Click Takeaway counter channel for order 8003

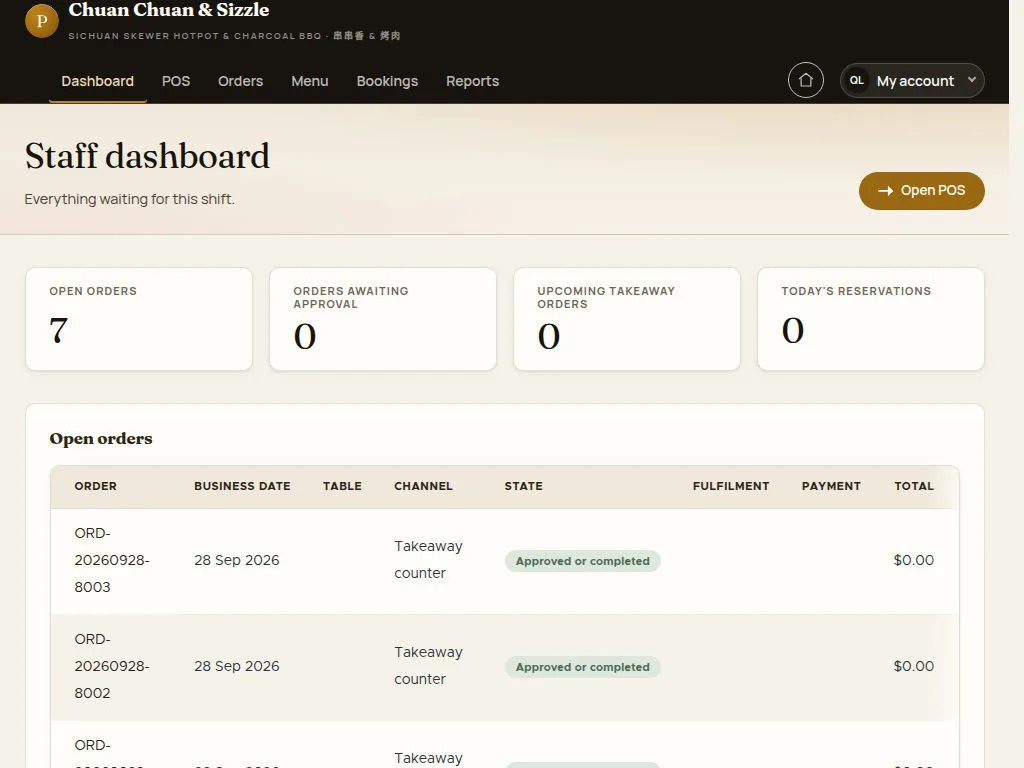pos(428,560)
